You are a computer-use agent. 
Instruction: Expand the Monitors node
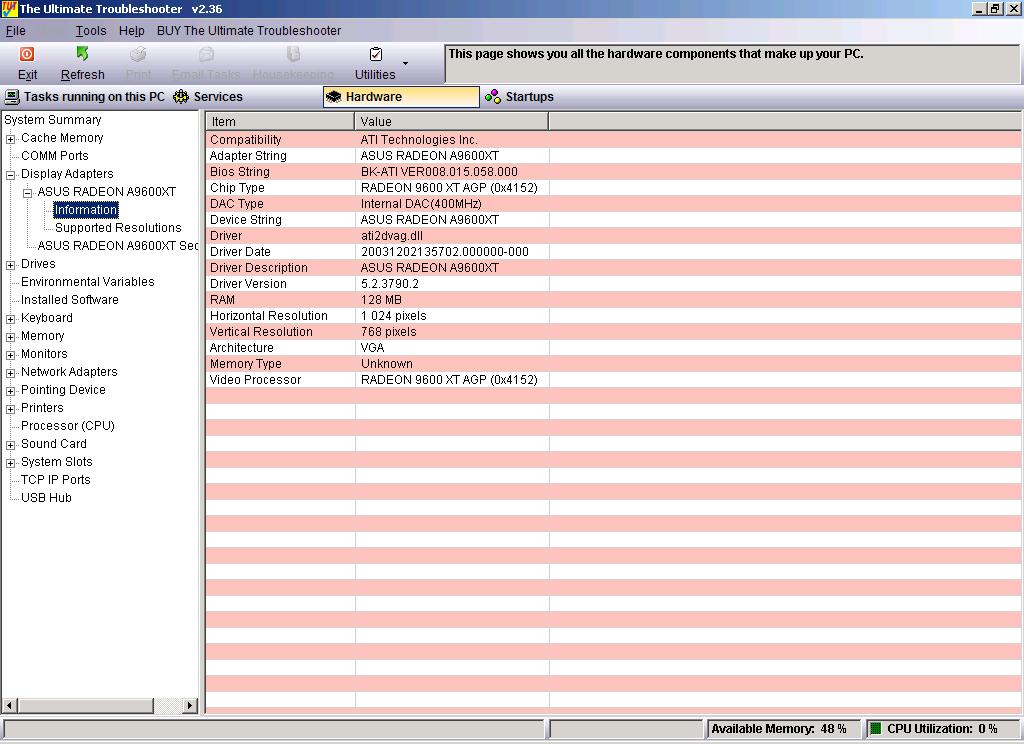(10, 355)
